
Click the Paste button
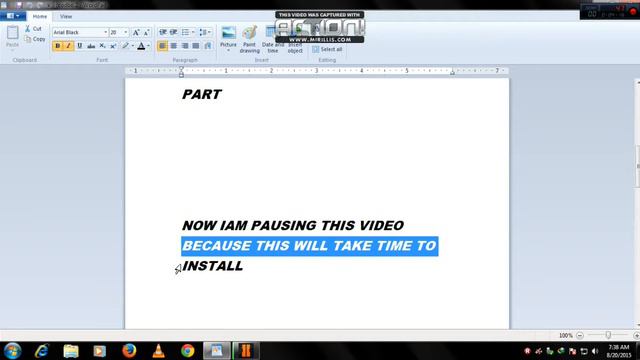coord(12,37)
